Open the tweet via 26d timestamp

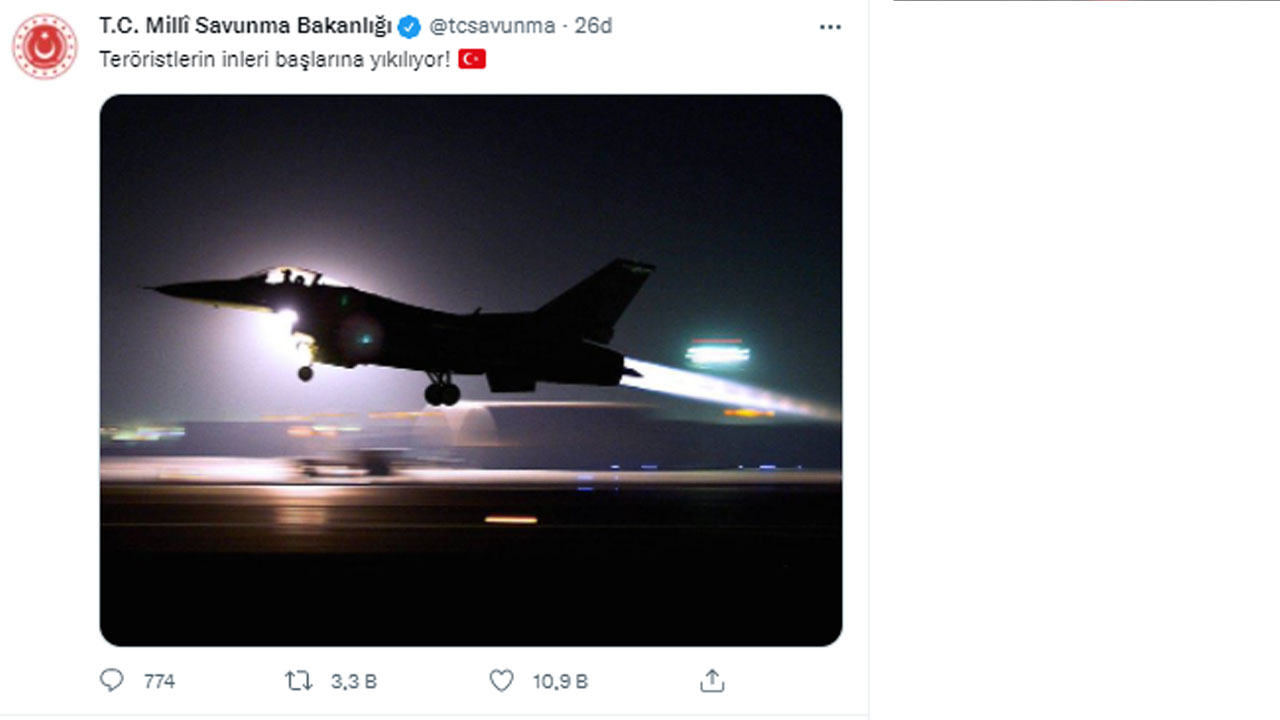[x=593, y=26]
